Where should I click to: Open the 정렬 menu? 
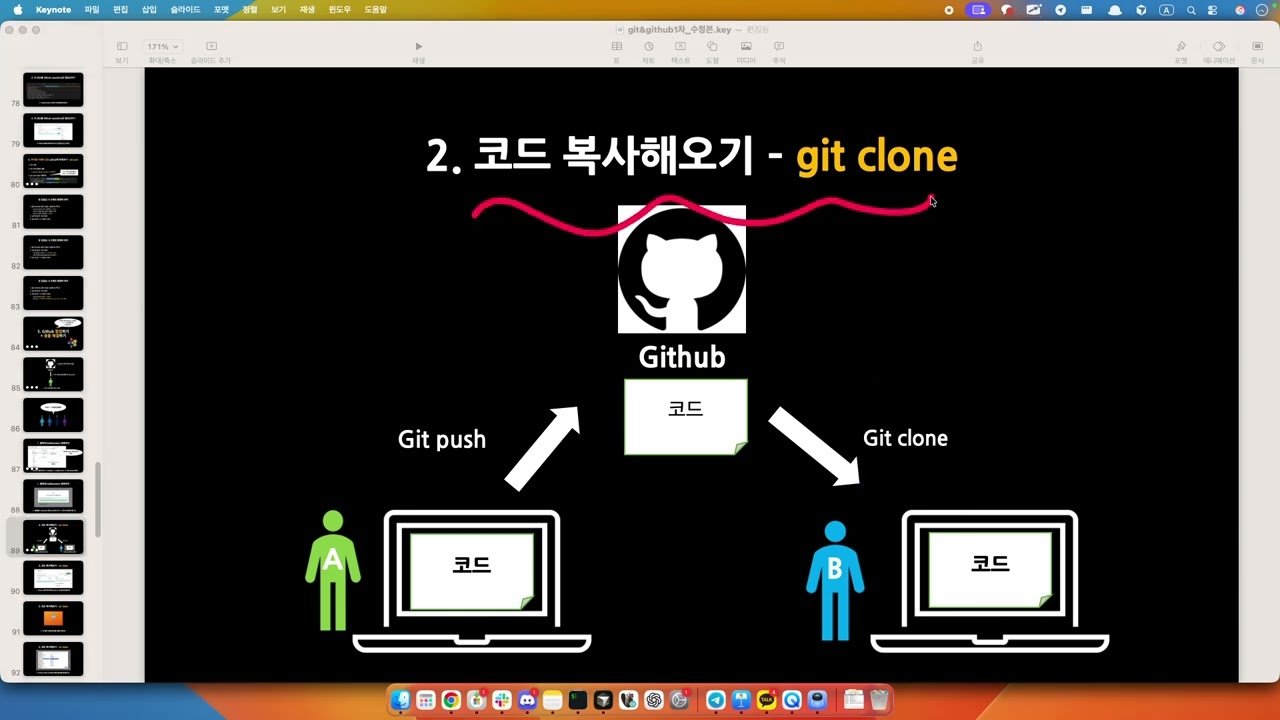(250, 9)
